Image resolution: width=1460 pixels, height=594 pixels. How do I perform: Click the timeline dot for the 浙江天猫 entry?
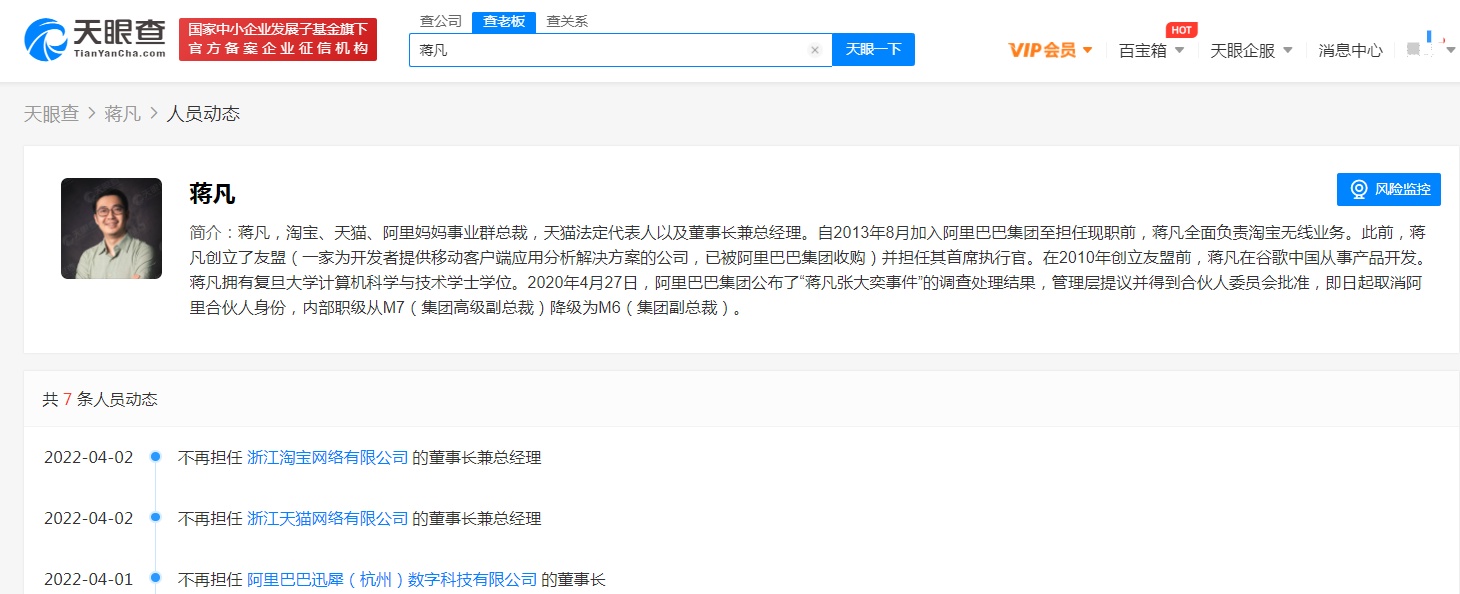tap(155, 518)
